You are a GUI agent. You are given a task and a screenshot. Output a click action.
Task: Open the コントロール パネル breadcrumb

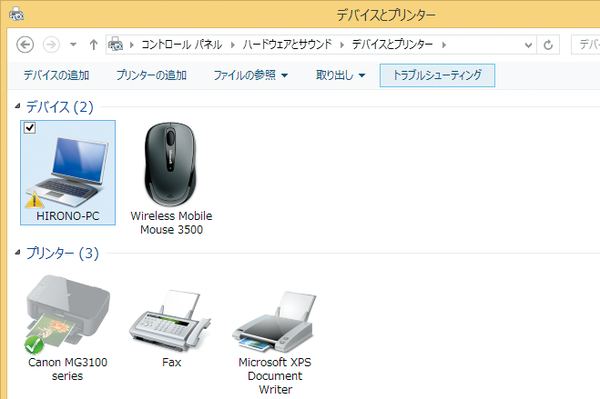(x=182, y=45)
